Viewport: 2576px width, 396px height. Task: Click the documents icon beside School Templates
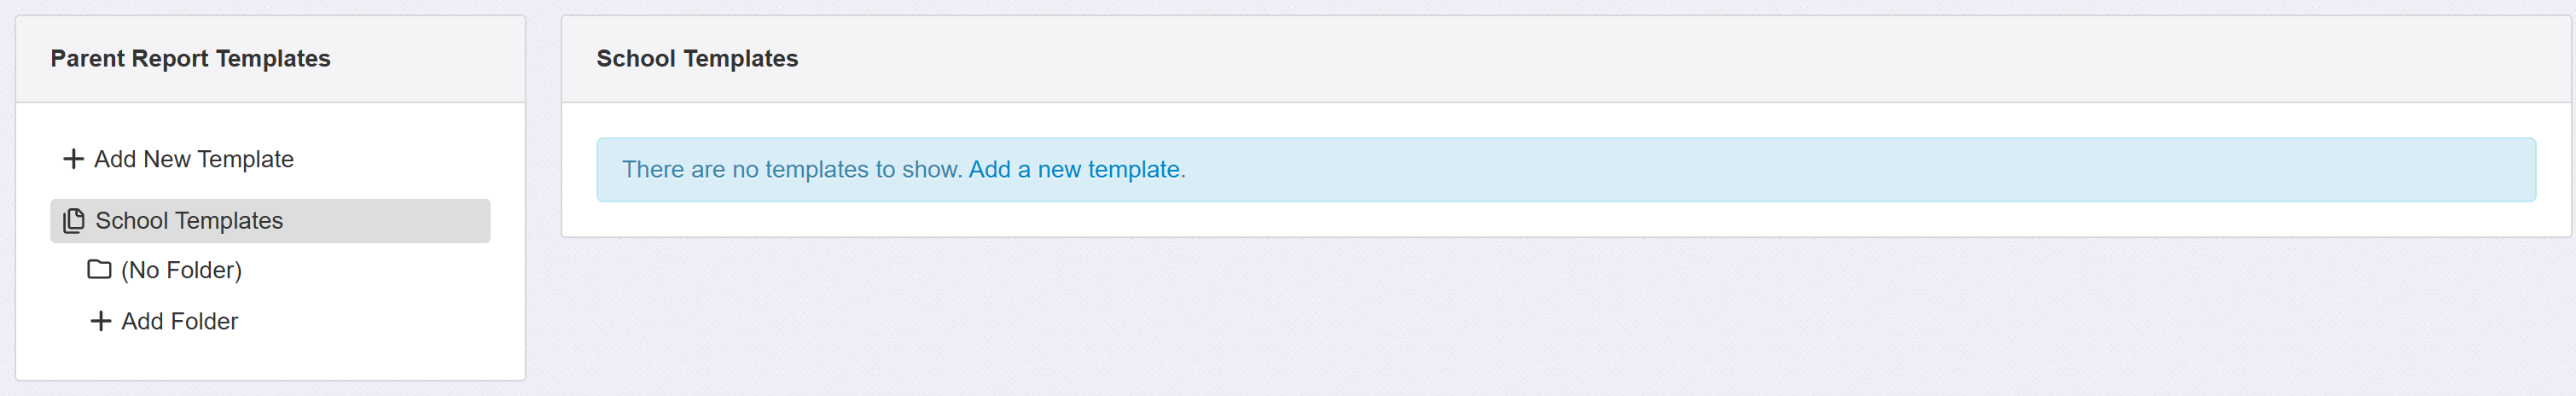(74, 221)
